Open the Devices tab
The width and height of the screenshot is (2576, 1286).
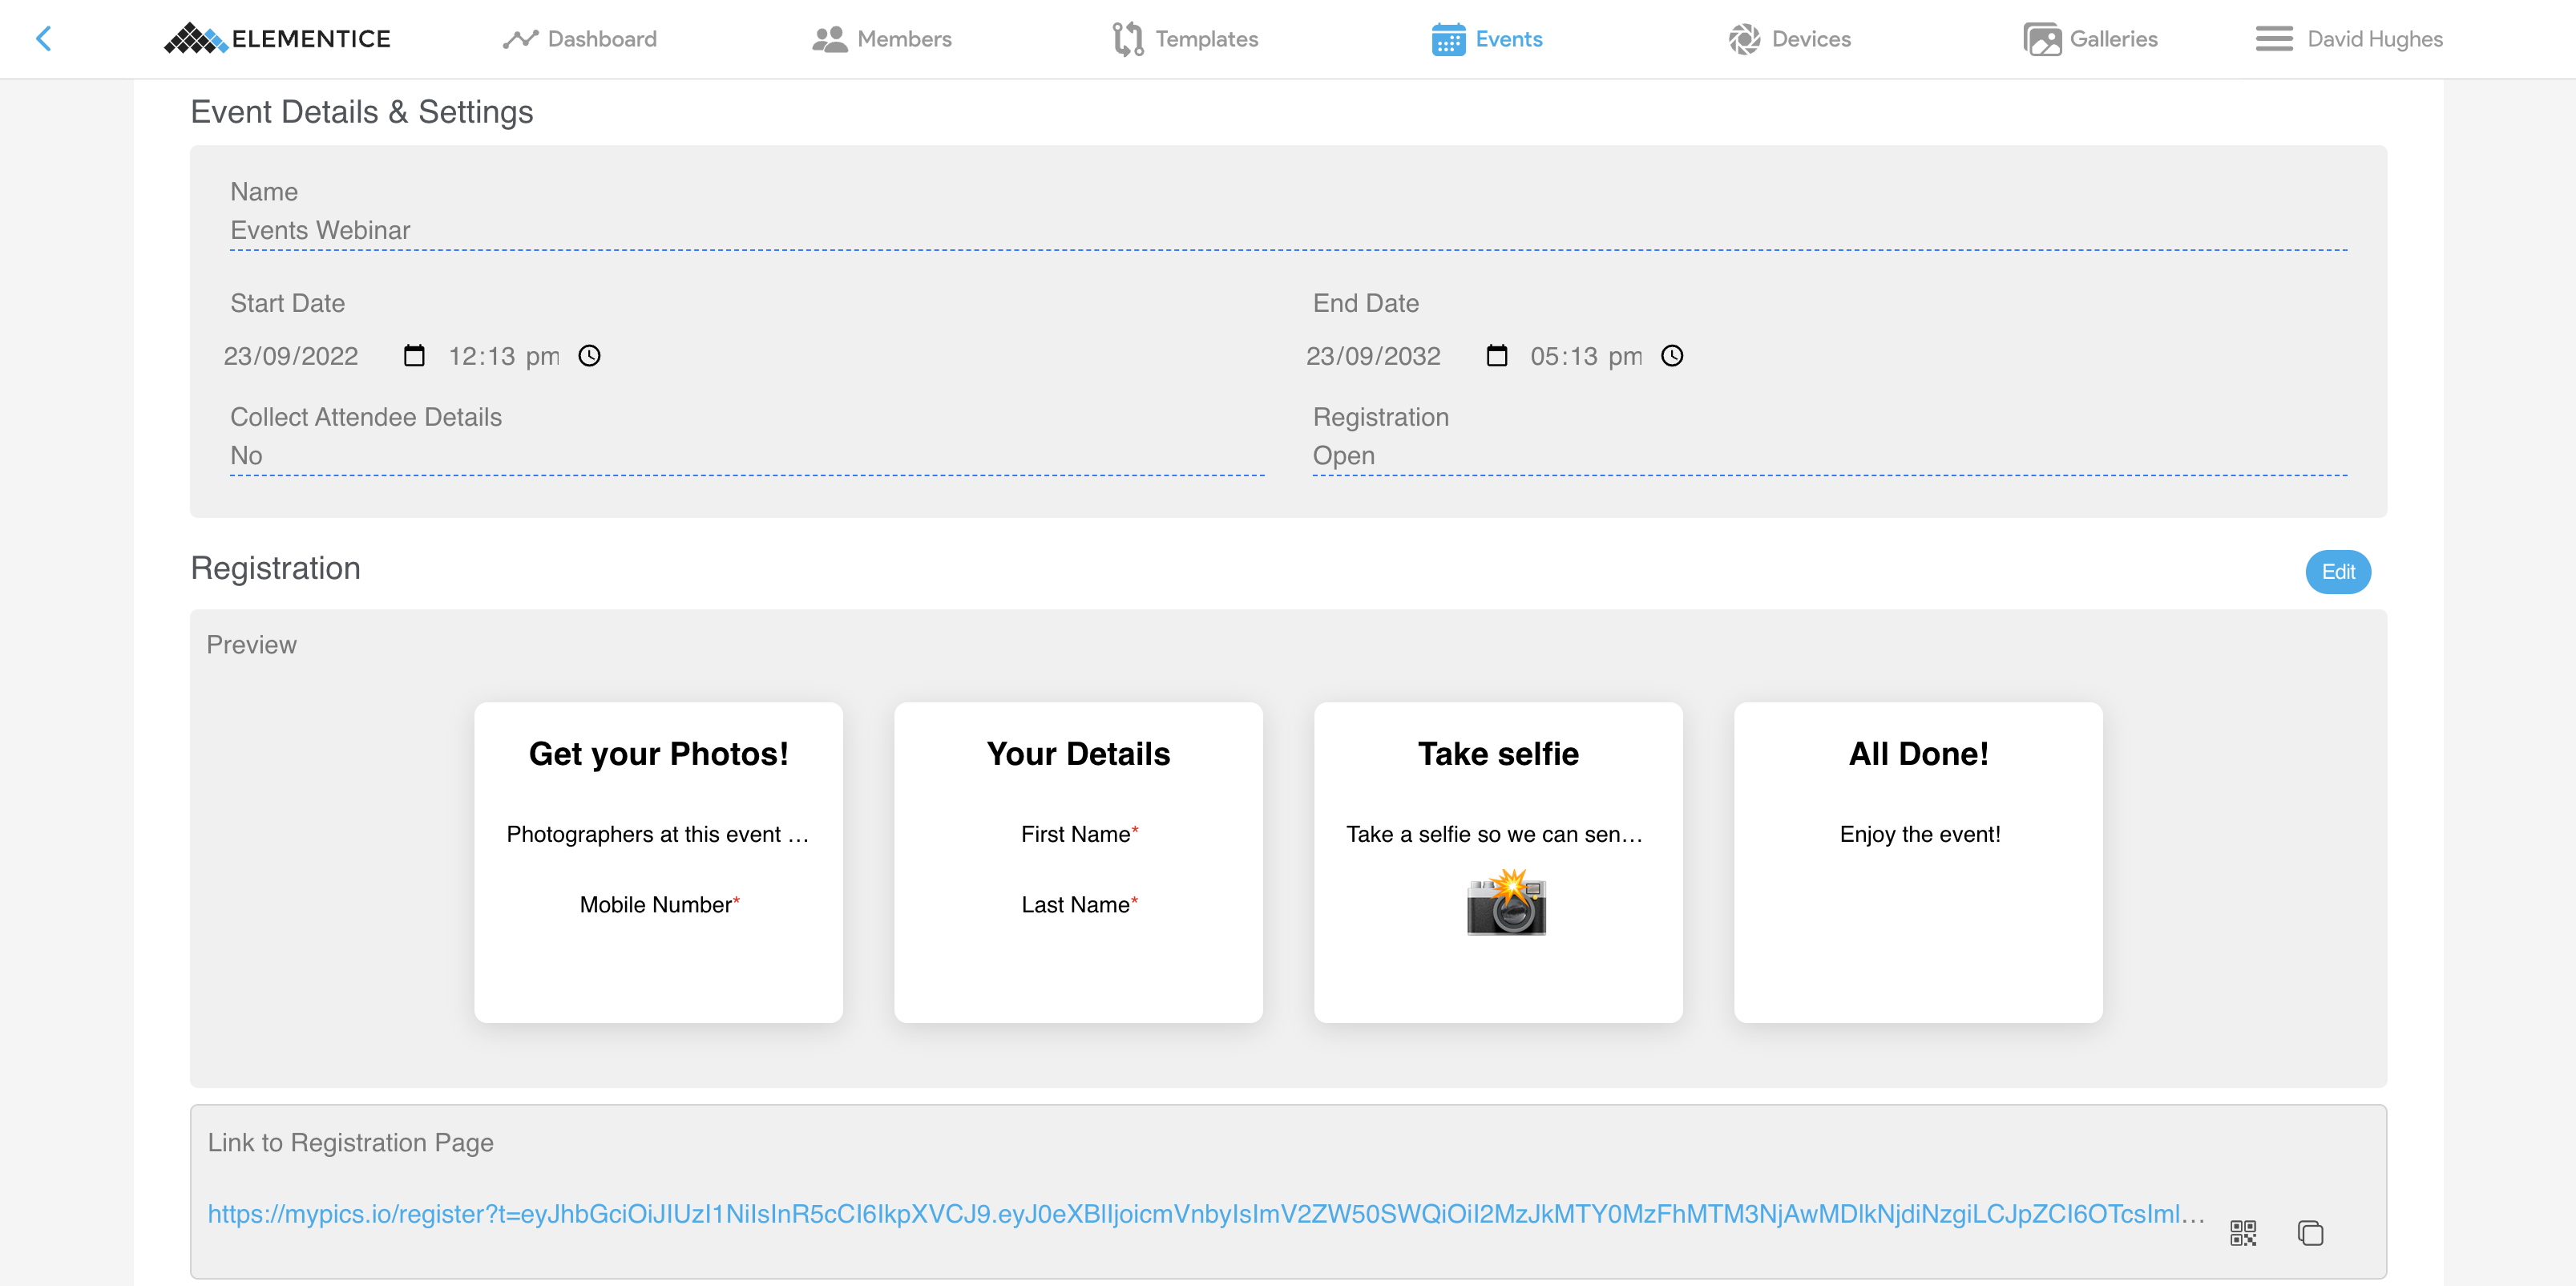click(x=1790, y=39)
